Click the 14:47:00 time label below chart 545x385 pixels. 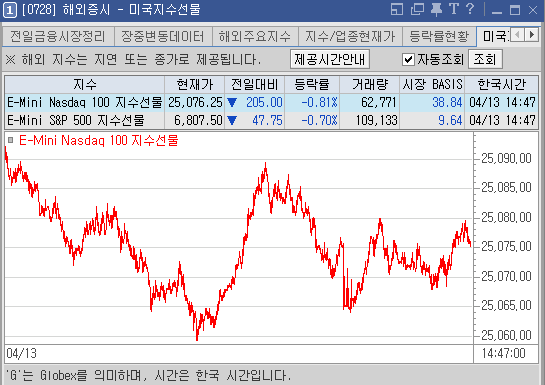coord(504,354)
